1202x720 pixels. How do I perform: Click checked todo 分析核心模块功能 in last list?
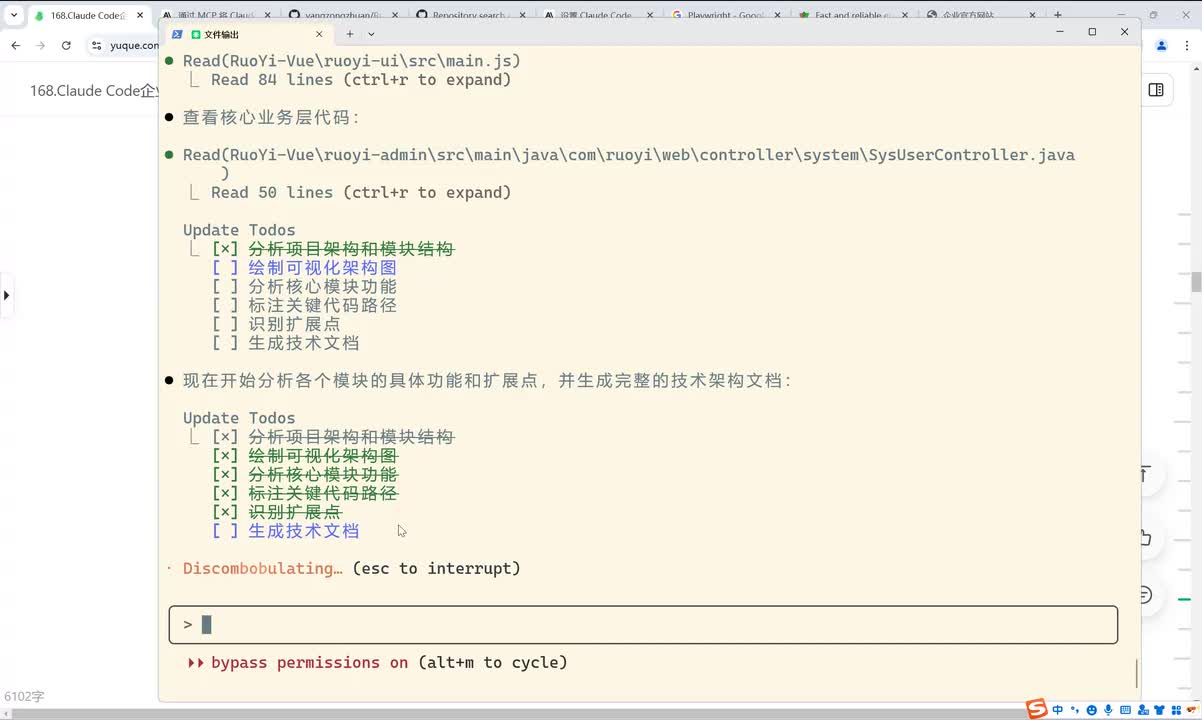pyautogui.click(x=322, y=474)
